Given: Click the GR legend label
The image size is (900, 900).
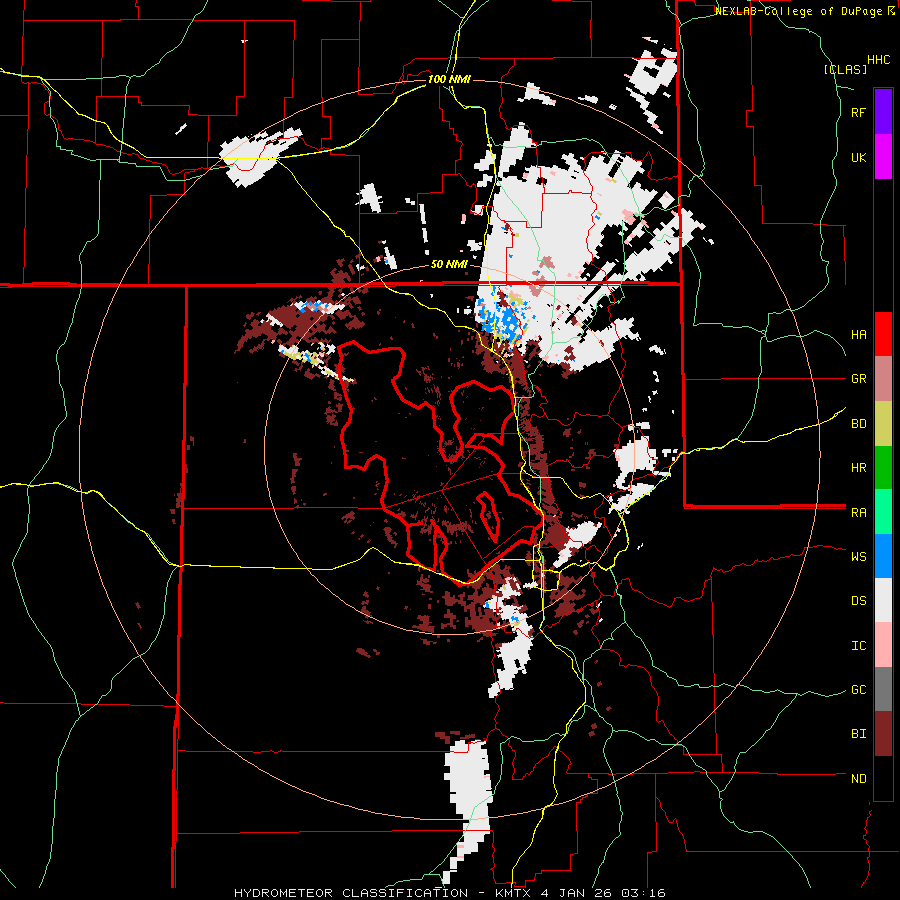Looking at the screenshot, I should [x=859, y=379].
